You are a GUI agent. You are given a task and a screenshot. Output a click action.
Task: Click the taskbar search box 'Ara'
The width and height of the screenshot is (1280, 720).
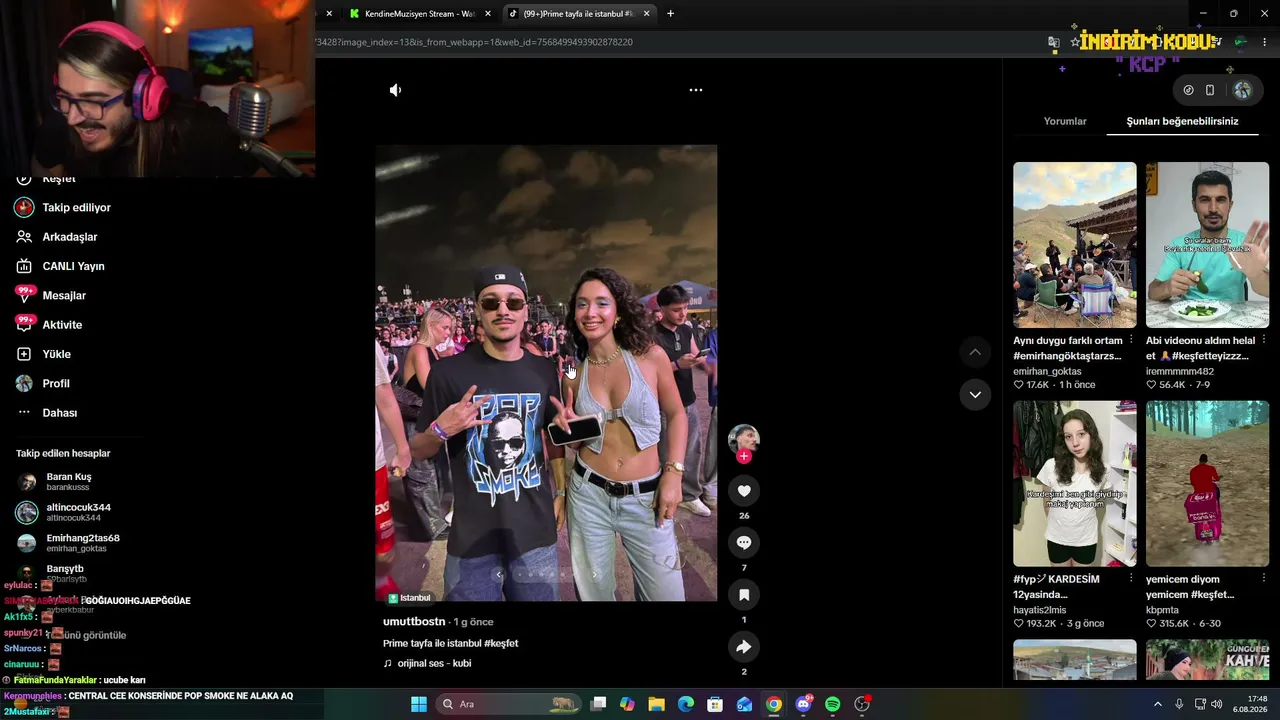[510, 704]
